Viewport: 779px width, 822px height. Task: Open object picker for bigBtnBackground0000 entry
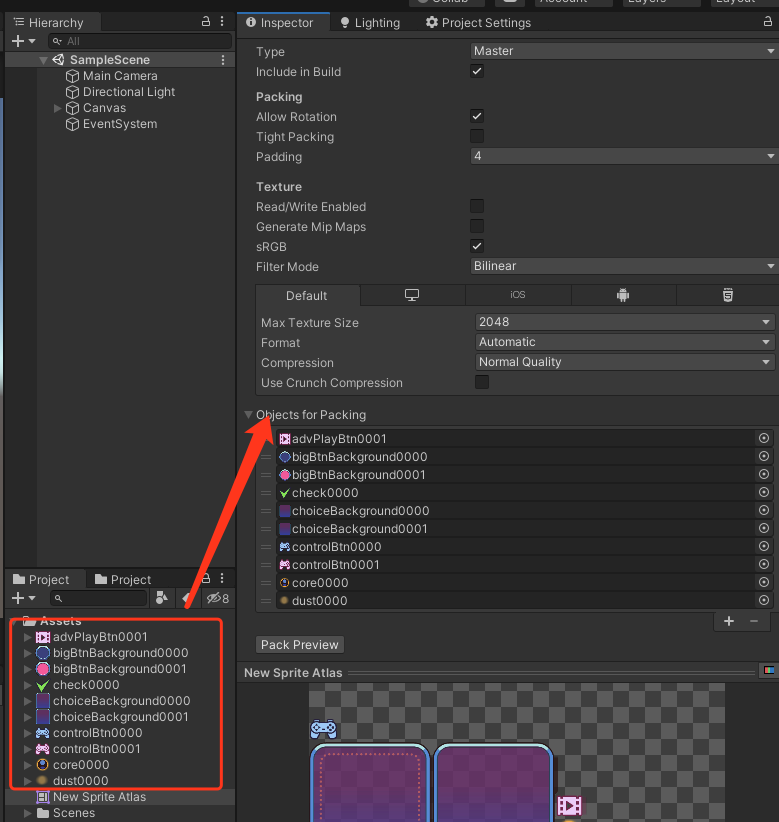pyautogui.click(x=764, y=456)
